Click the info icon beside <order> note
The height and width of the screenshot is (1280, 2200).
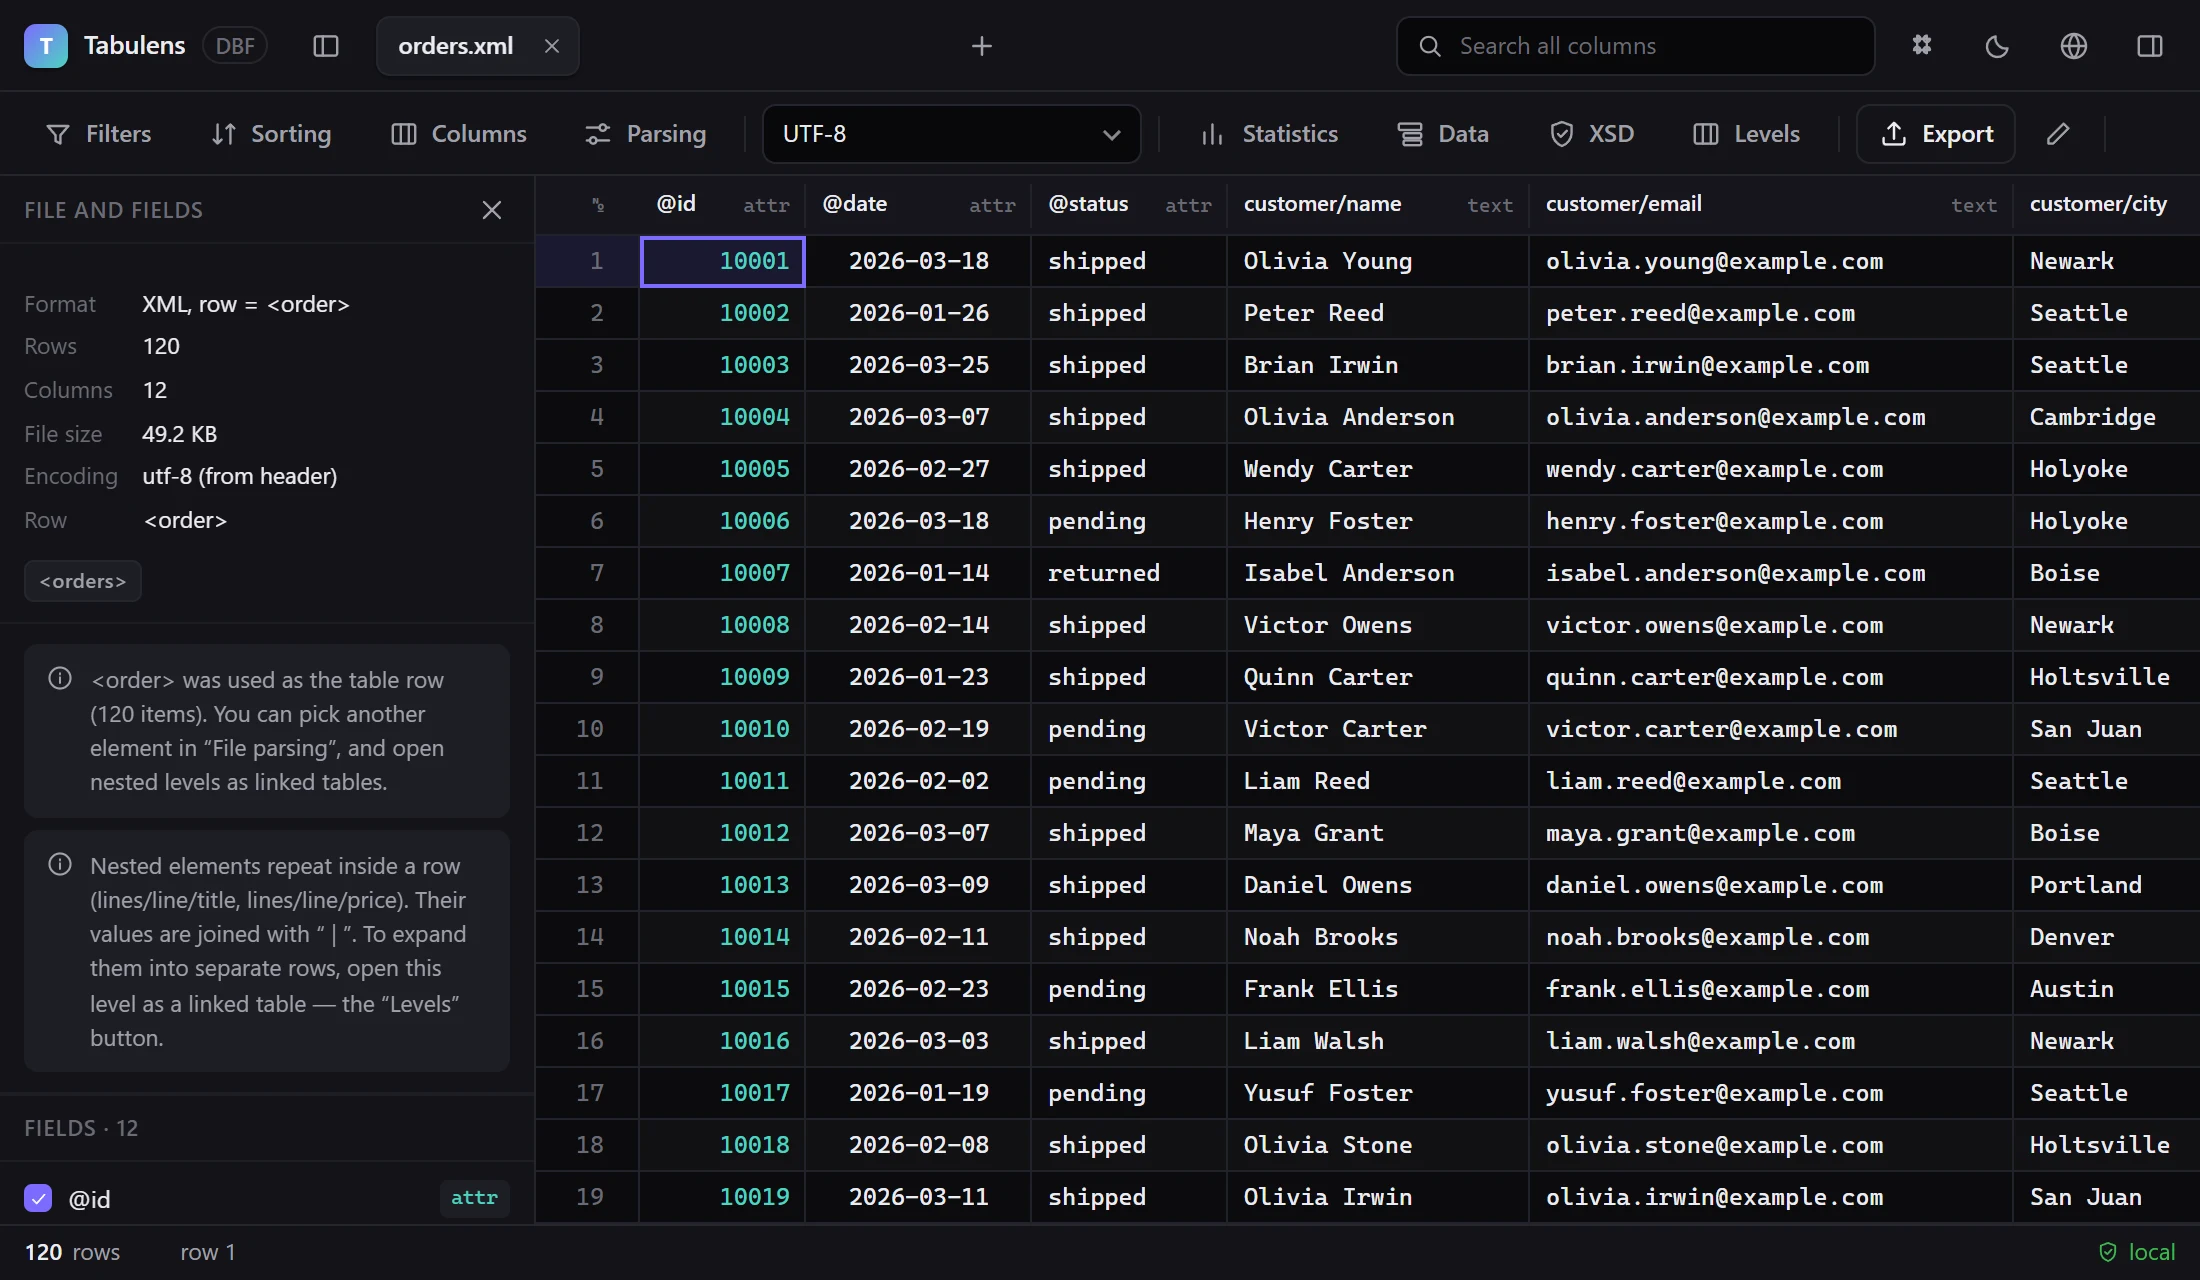(x=60, y=678)
